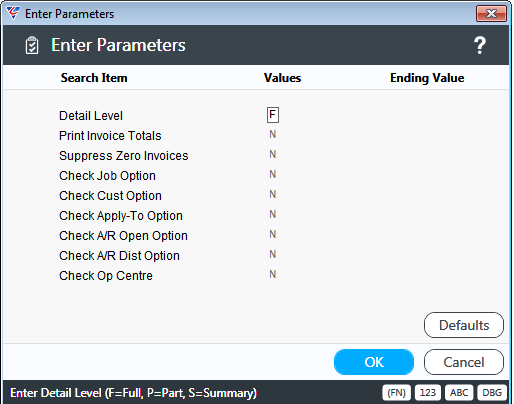This screenshot has width=514, height=404.
Task: Click the clipboard checklist icon in header
Action: [x=32, y=45]
